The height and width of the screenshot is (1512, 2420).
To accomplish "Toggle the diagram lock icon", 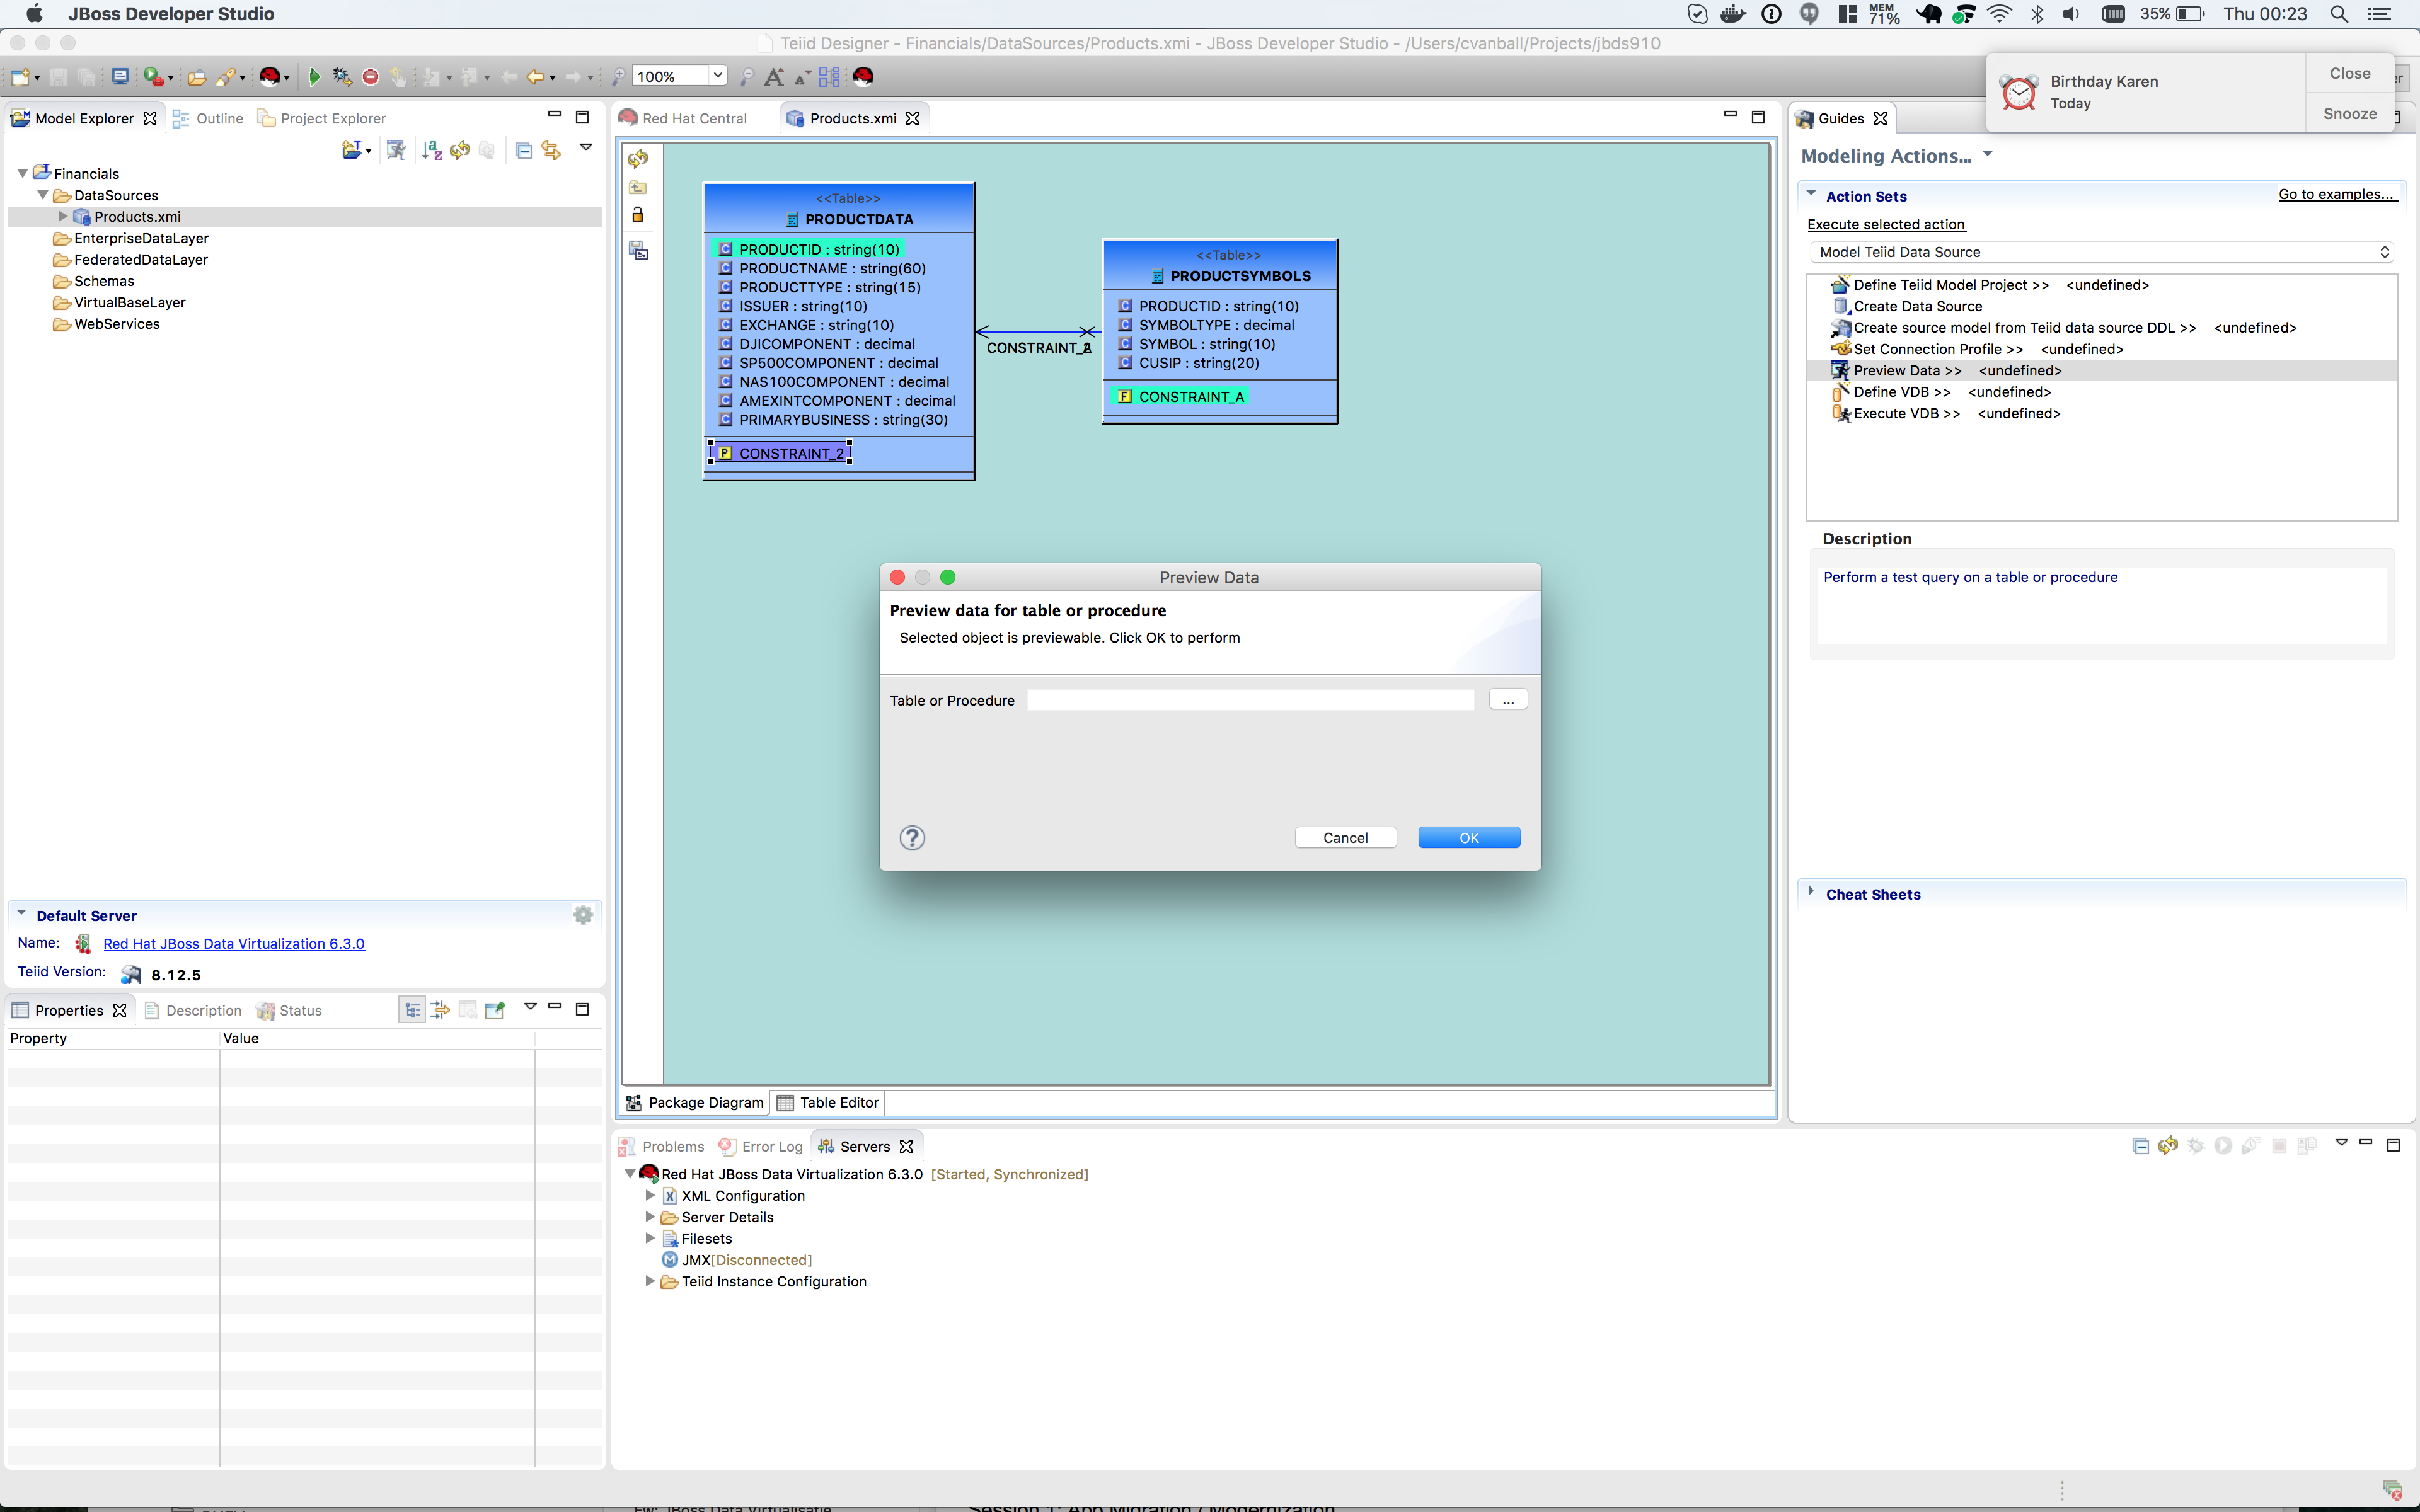I will coord(638,215).
